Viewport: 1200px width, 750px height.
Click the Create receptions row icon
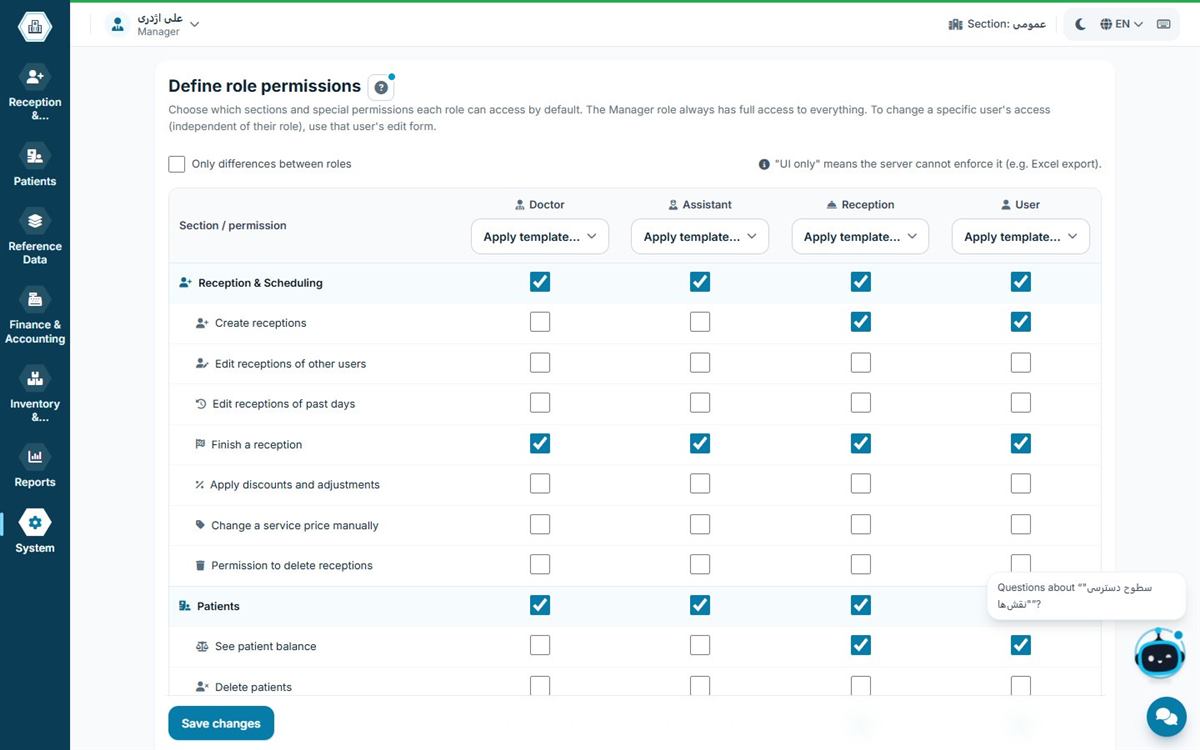tap(202, 323)
